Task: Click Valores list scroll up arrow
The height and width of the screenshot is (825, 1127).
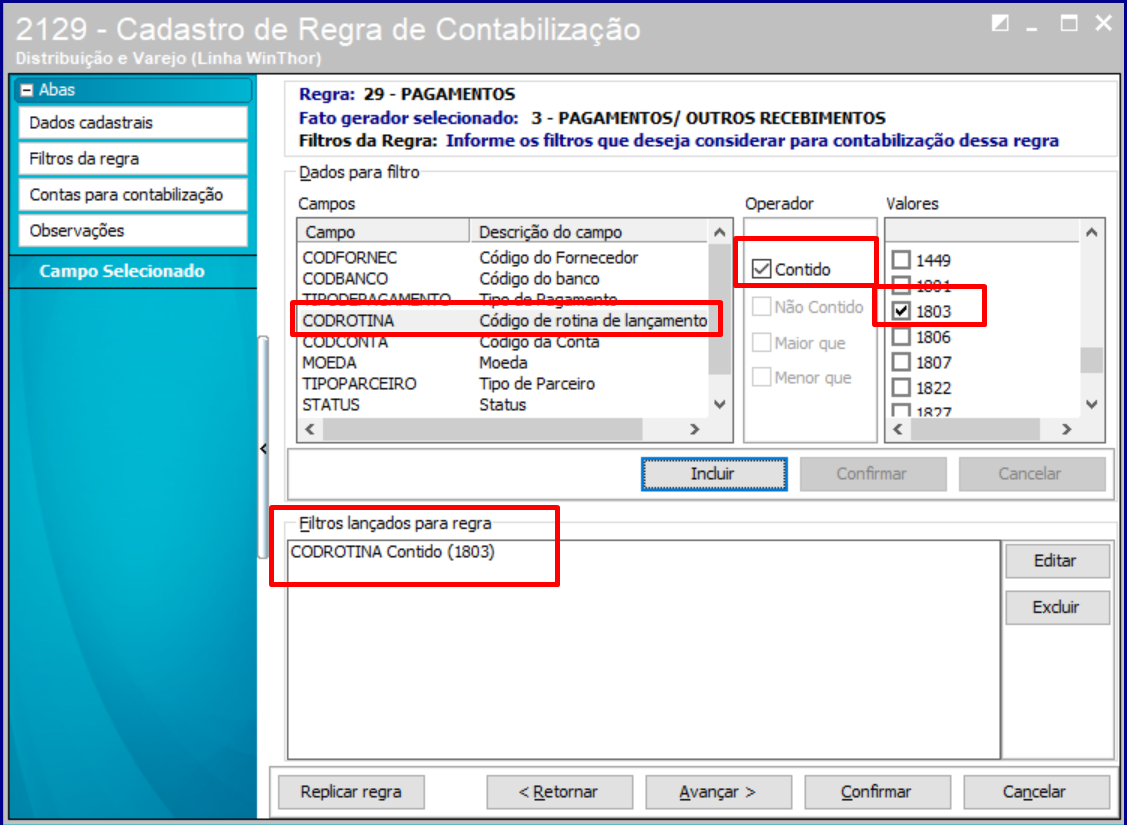Action: pyautogui.click(x=1092, y=232)
